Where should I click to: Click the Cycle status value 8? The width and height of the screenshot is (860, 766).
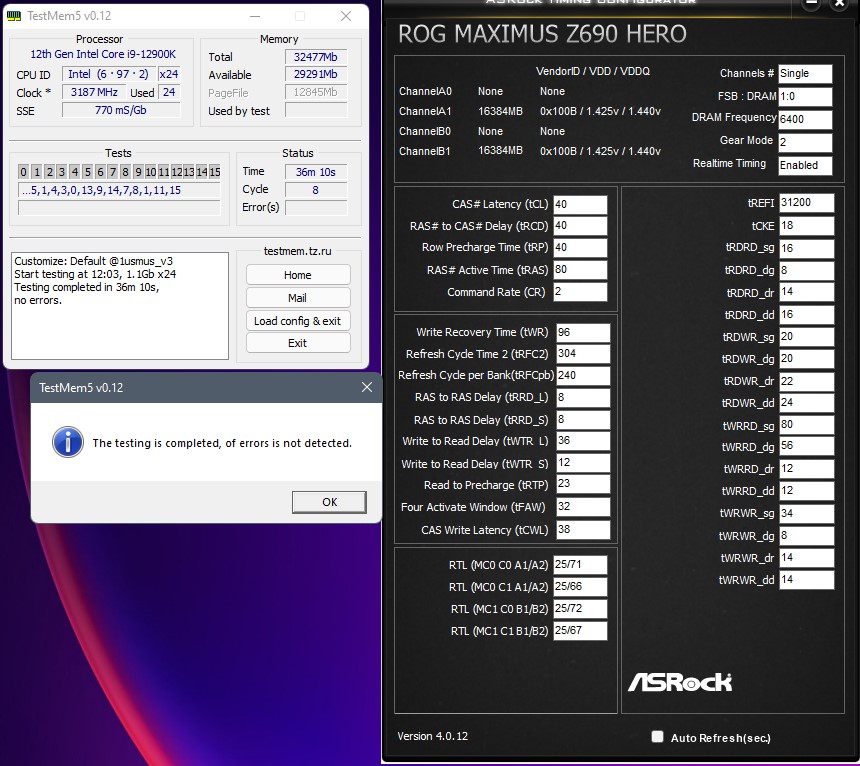pyautogui.click(x=316, y=190)
